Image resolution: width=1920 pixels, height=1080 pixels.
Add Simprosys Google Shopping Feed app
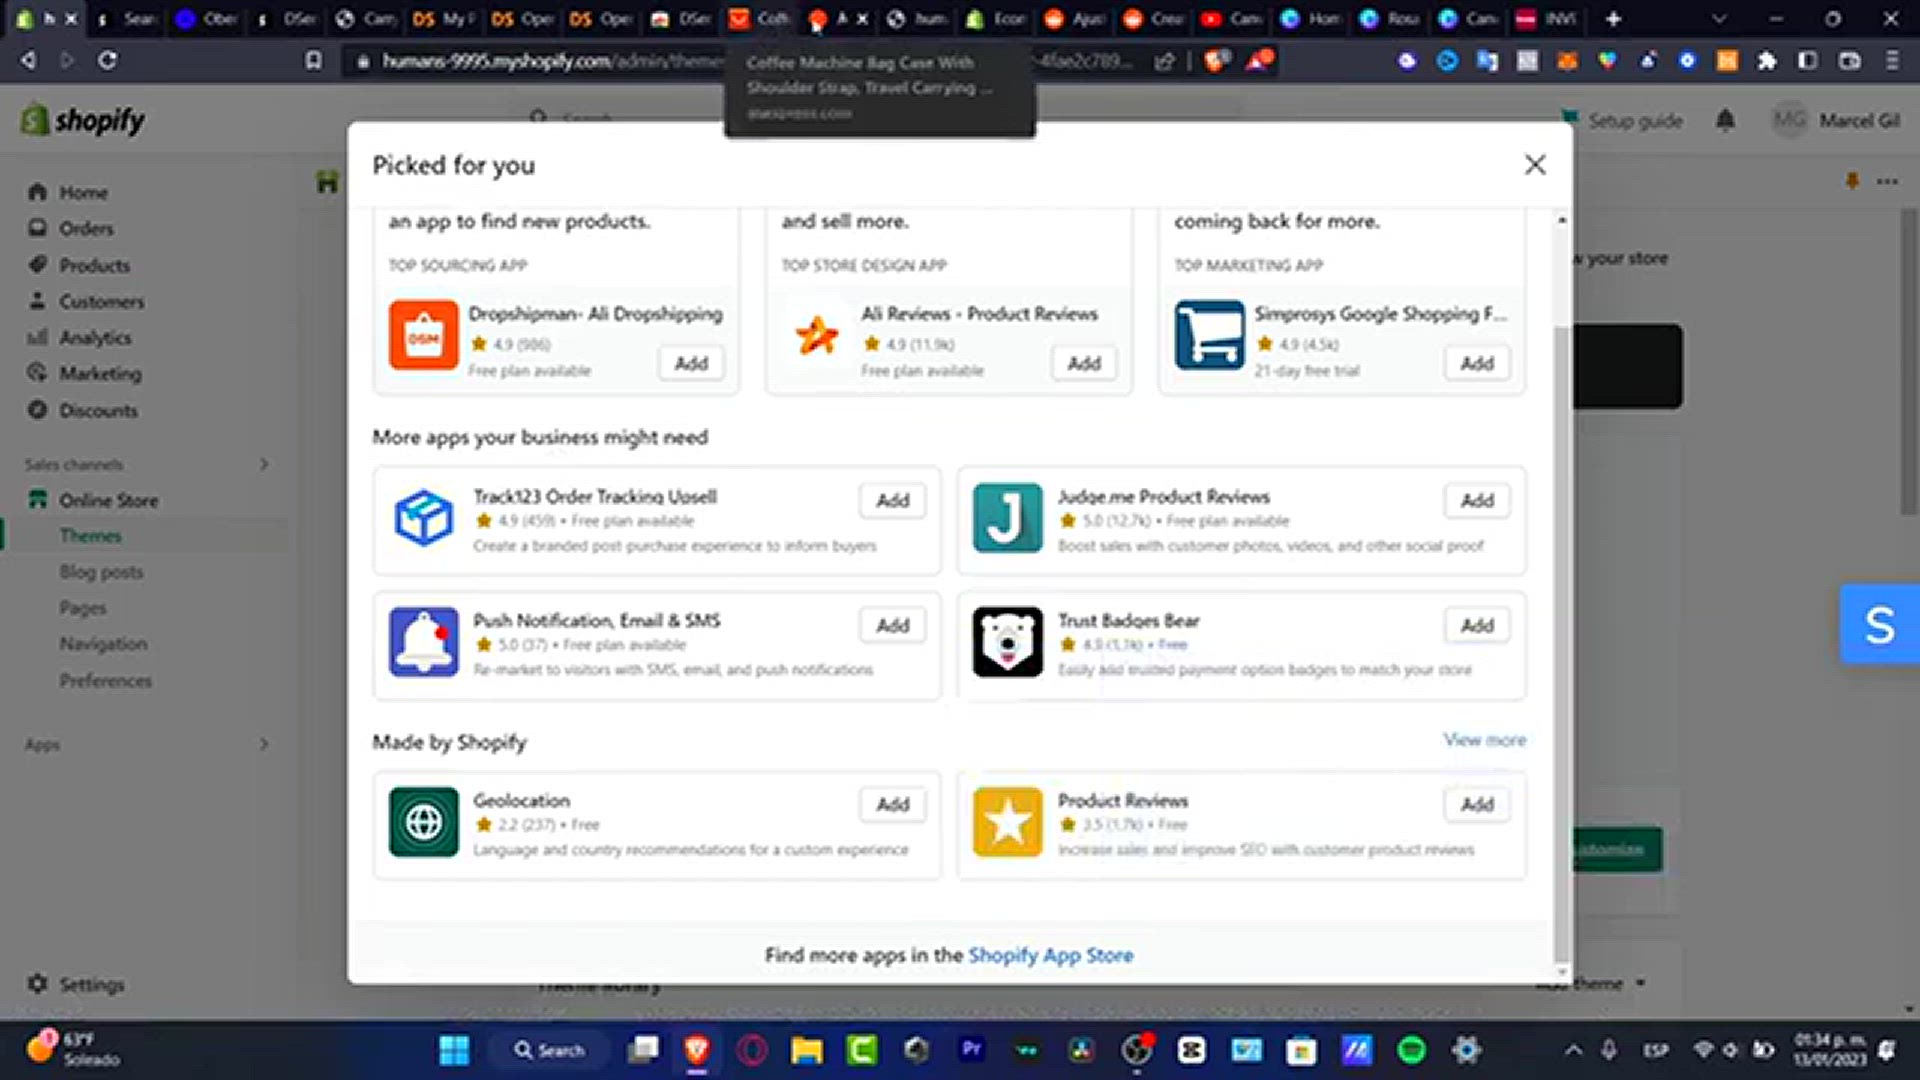[x=1477, y=363]
